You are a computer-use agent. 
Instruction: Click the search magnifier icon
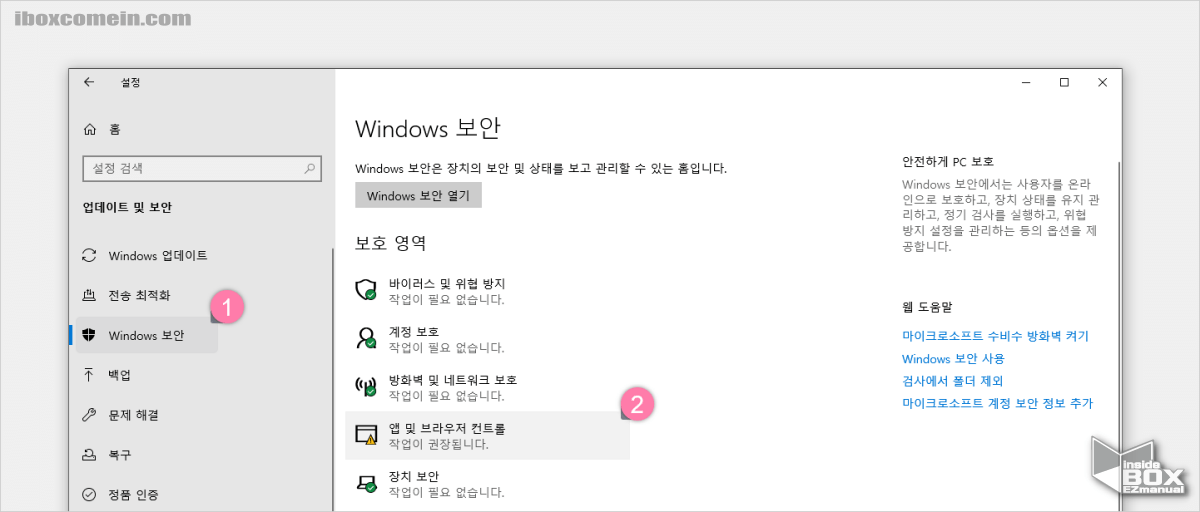[x=311, y=168]
